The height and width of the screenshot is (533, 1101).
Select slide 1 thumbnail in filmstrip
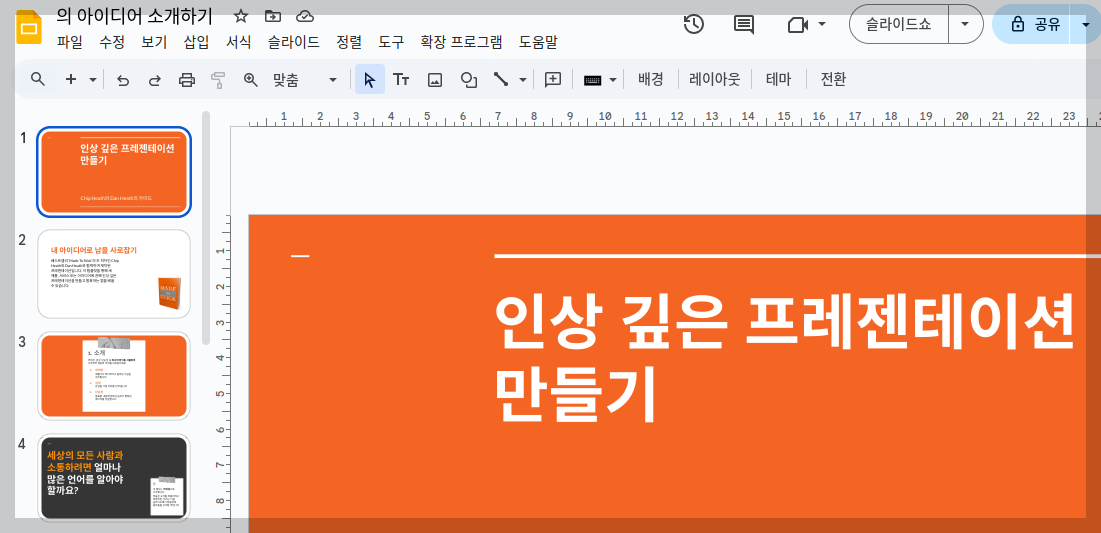pyautogui.click(x=114, y=172)
